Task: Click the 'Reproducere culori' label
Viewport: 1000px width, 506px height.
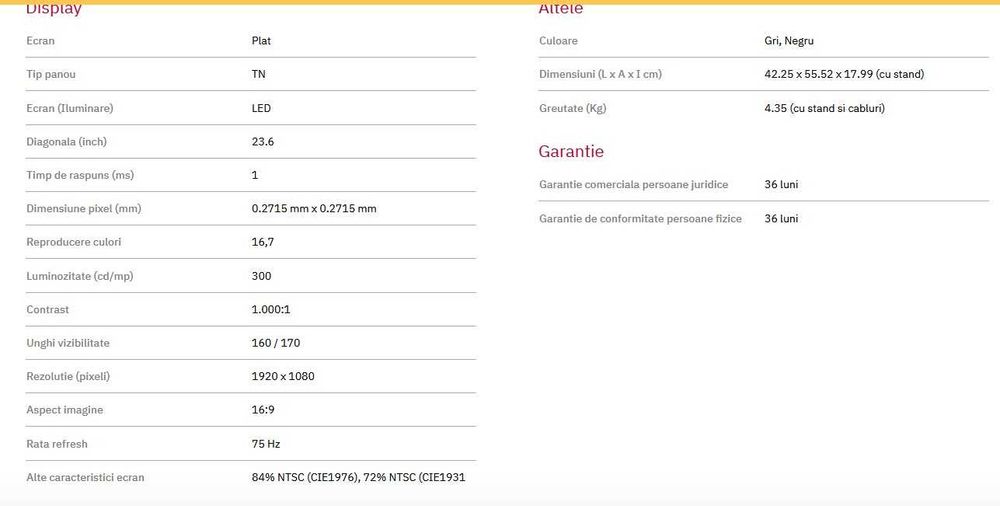Action: 73,242
